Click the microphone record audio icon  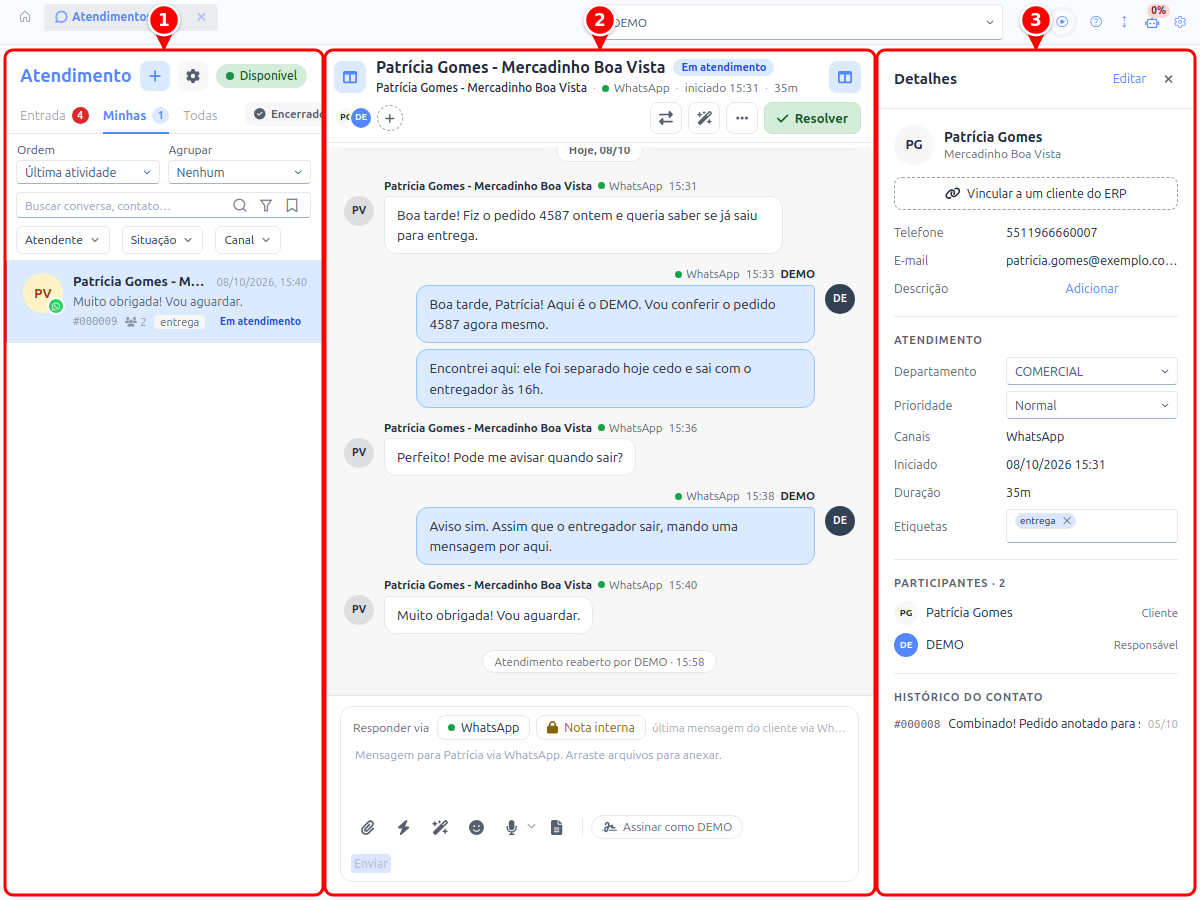(511, 827)
